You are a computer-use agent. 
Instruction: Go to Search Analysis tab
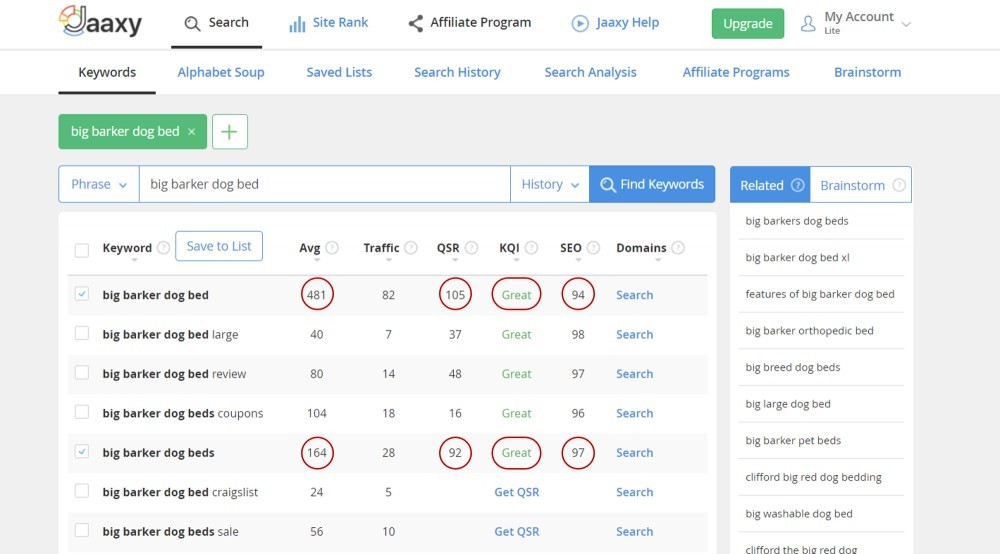click(x=591, y=72)
